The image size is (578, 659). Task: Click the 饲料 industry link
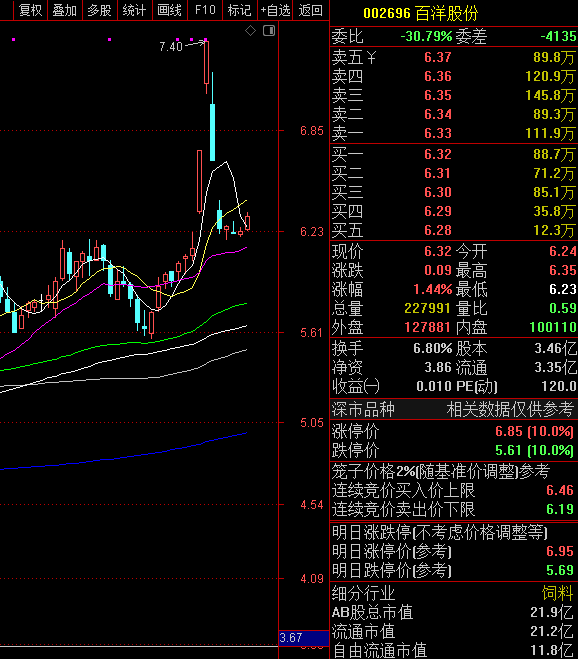[x=557, y=593]
